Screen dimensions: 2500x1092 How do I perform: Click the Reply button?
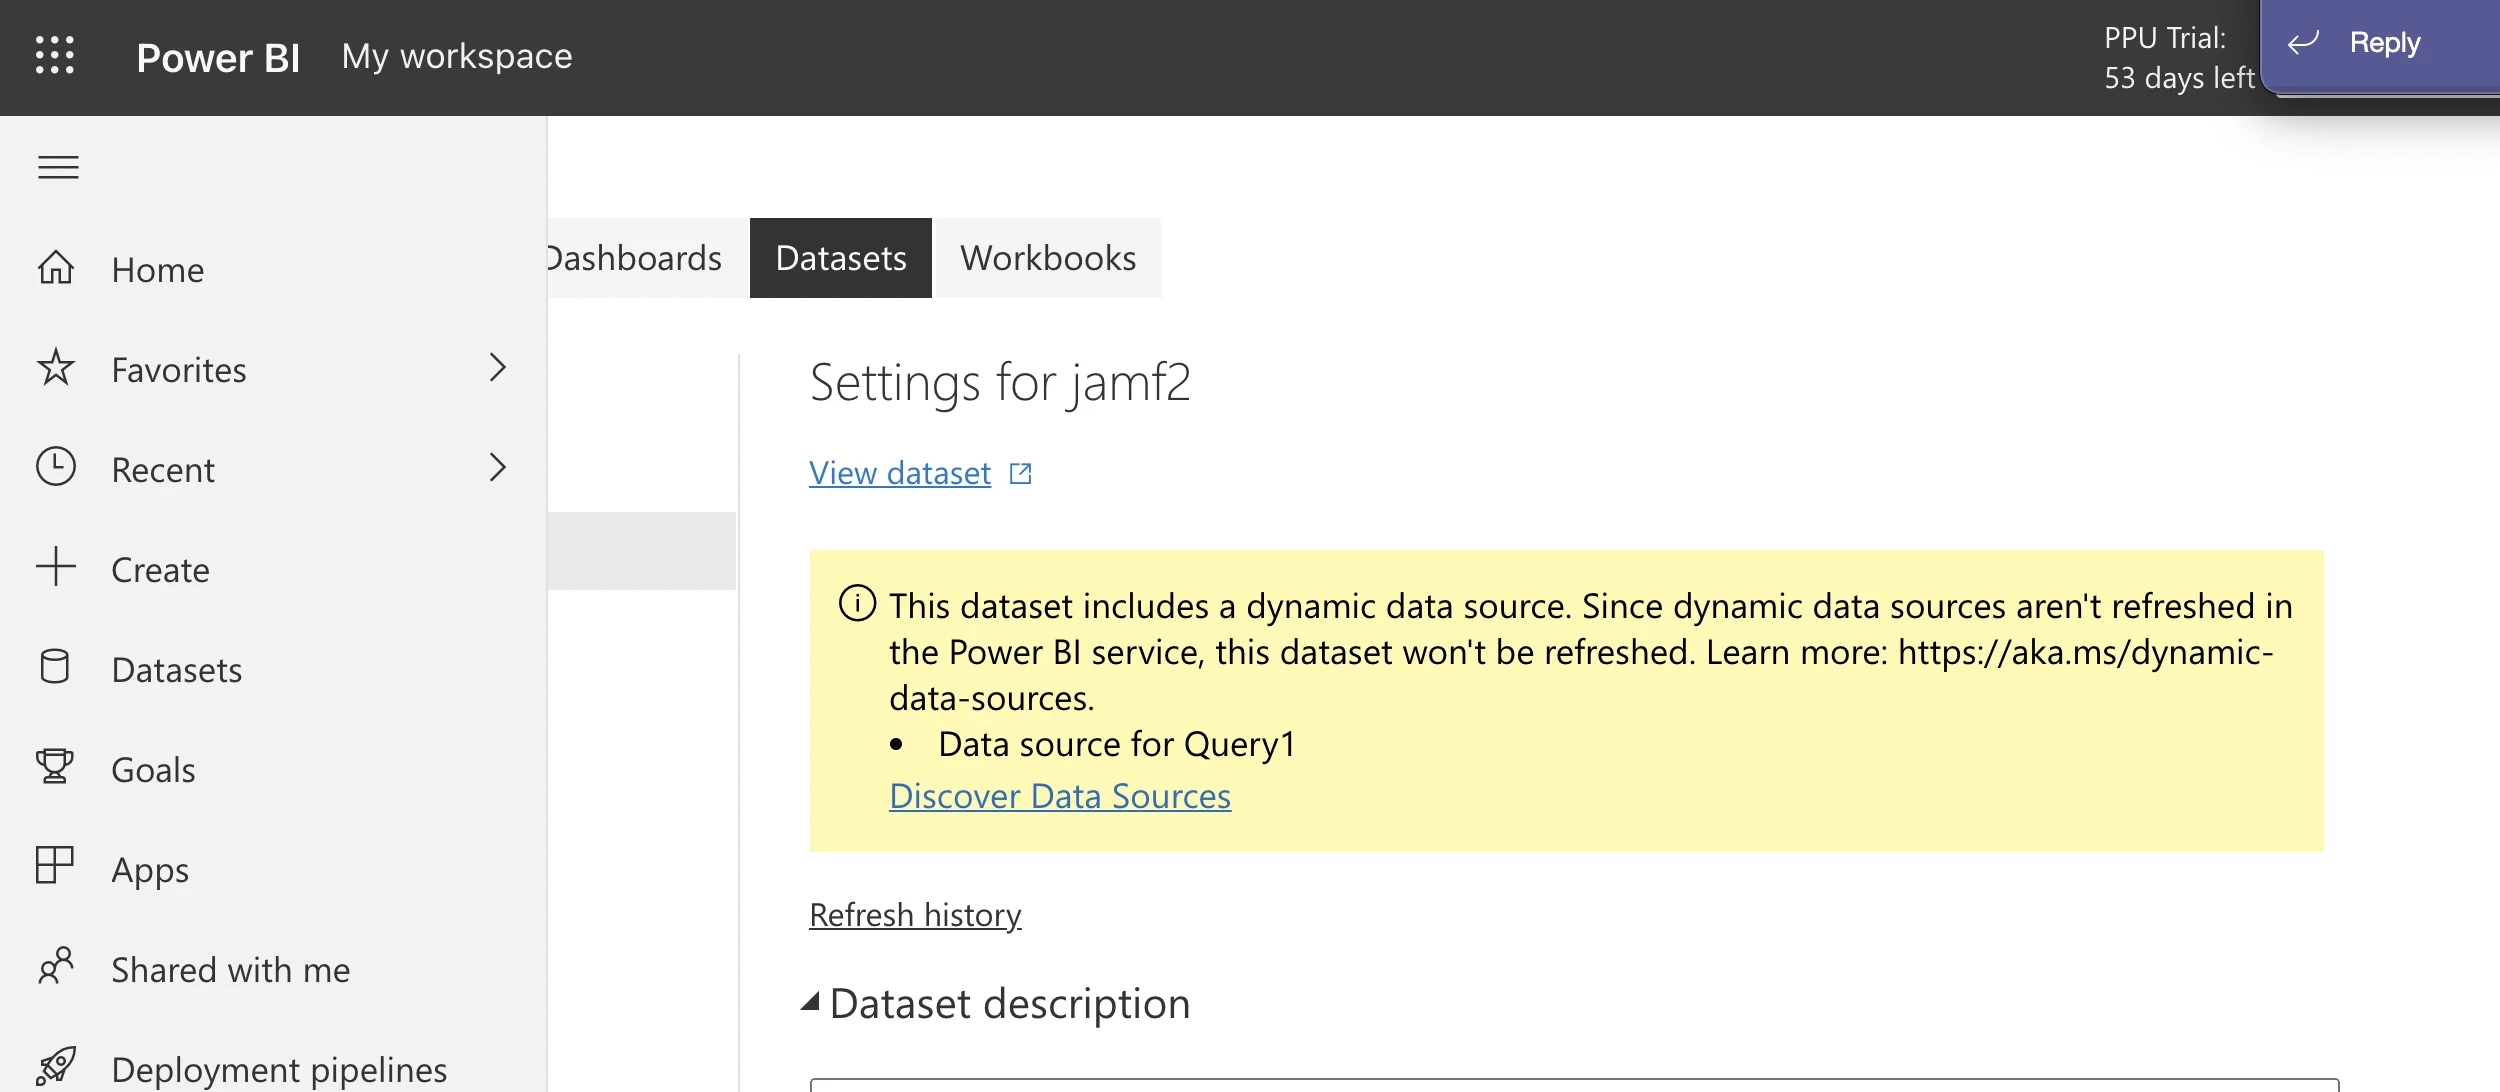coord(2380,44)
